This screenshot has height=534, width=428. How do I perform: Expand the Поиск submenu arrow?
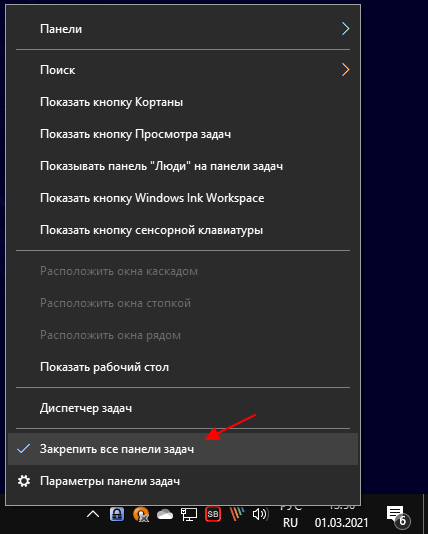(x=345, y=69)
